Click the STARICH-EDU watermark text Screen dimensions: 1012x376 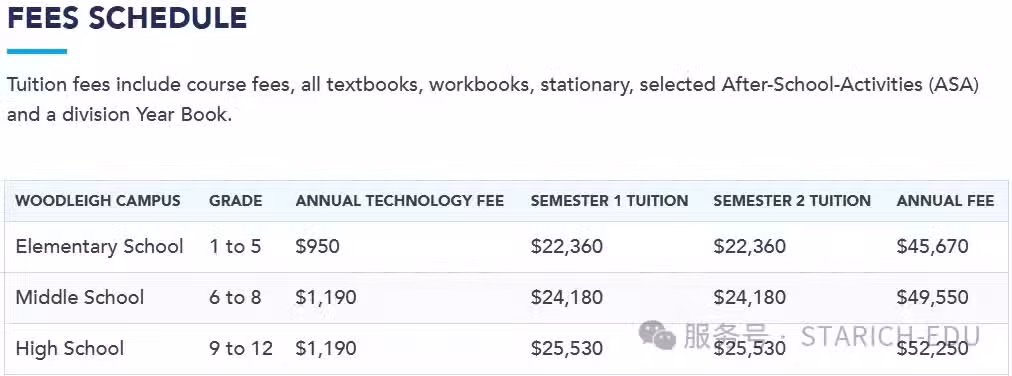(x=891, y=336)
